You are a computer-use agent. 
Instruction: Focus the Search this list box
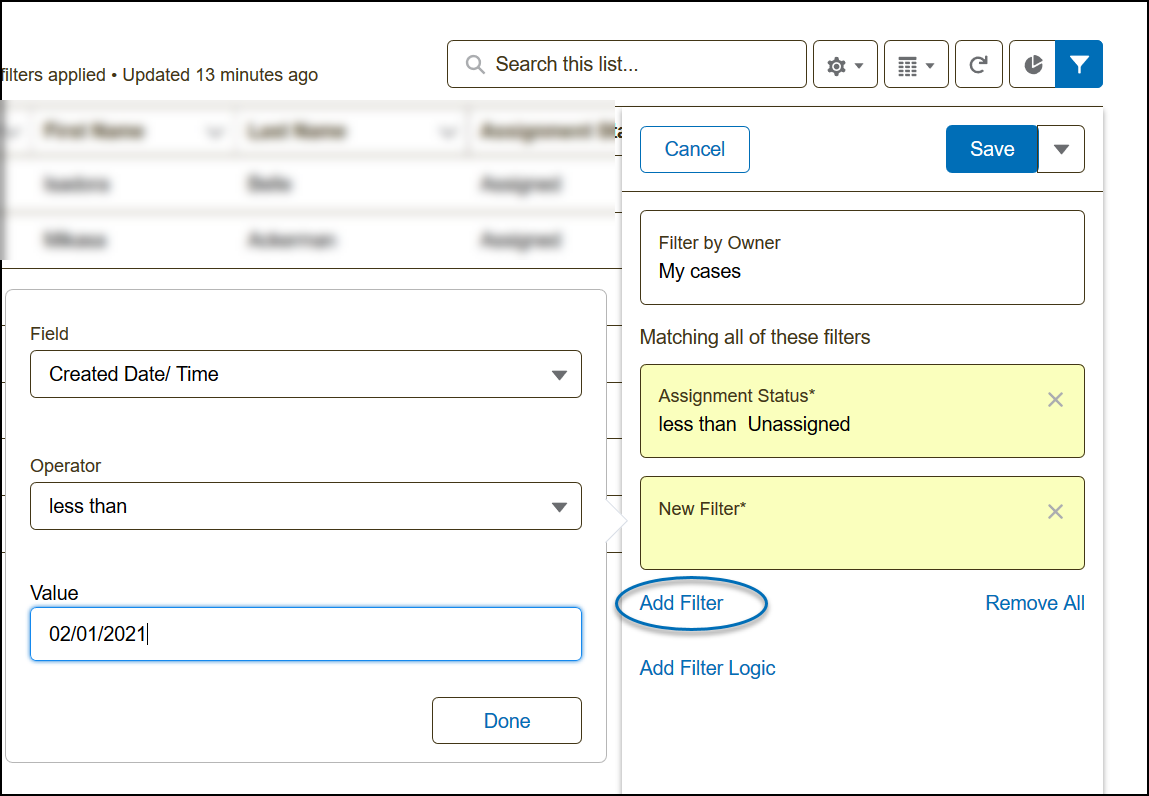(x=640, y=65)
